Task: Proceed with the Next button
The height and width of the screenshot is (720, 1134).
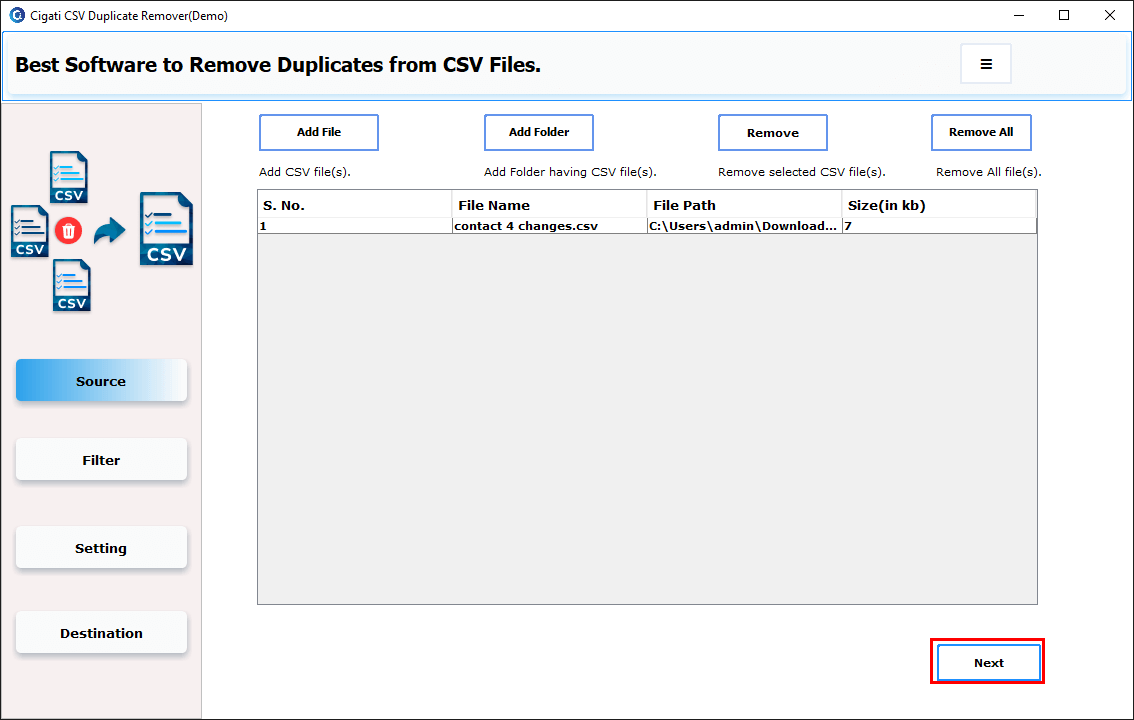Action: click(988, 662)
